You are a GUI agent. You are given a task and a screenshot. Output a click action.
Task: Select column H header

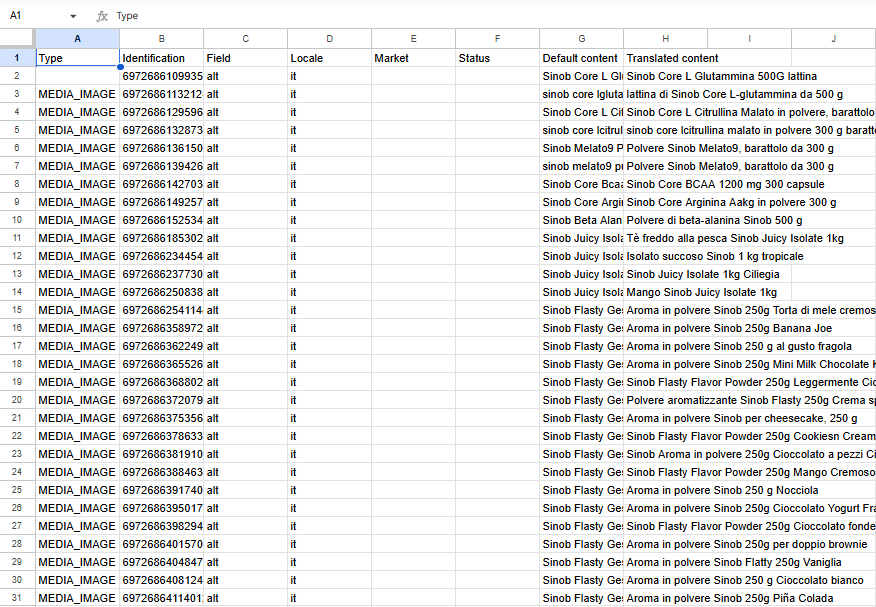pos(665,39)
